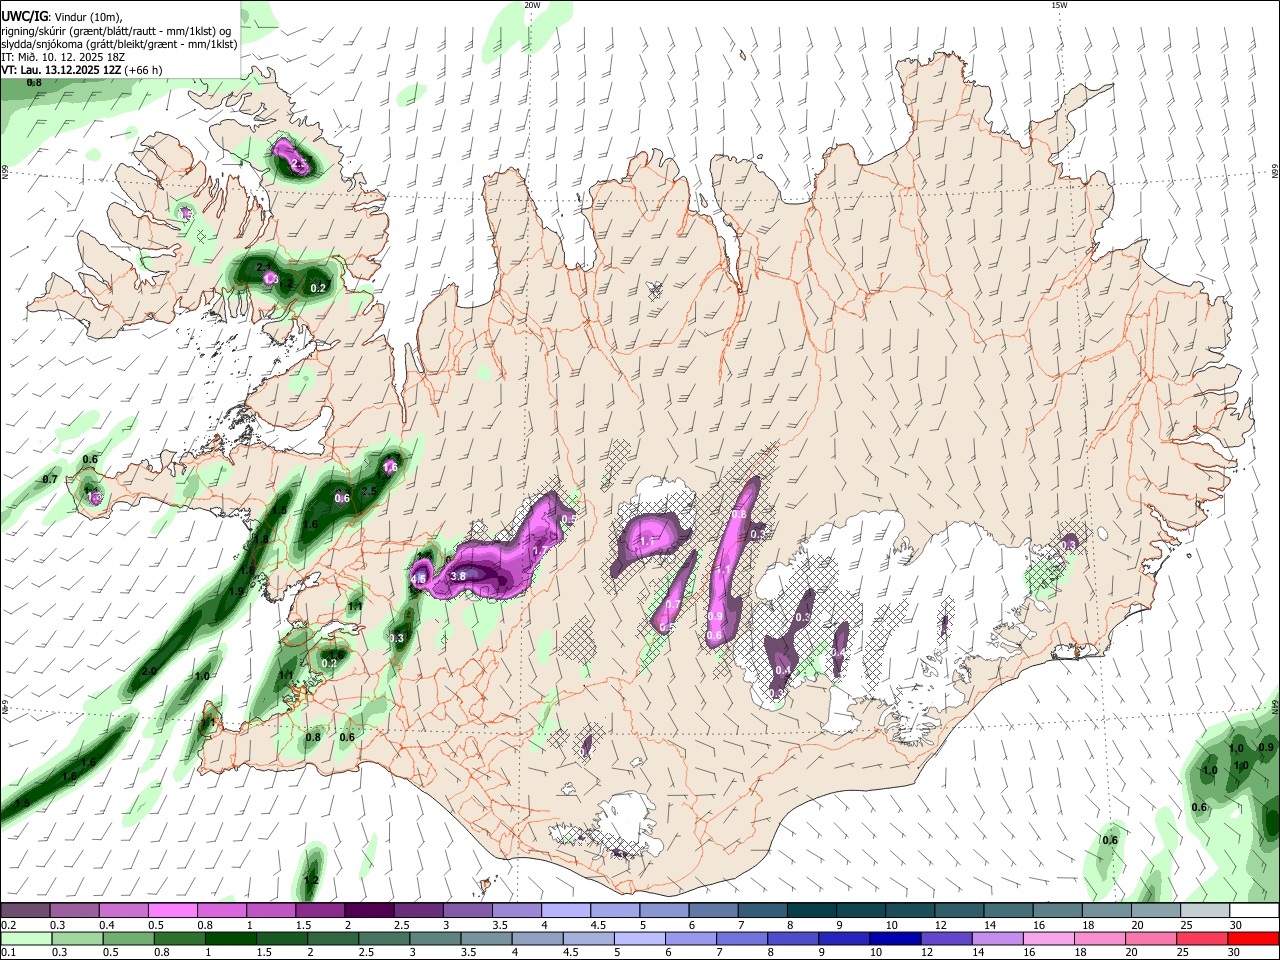Click the 0.2 label on the color scale
This screenshot has height=960, width=1280.
click(x=9, y=925)
